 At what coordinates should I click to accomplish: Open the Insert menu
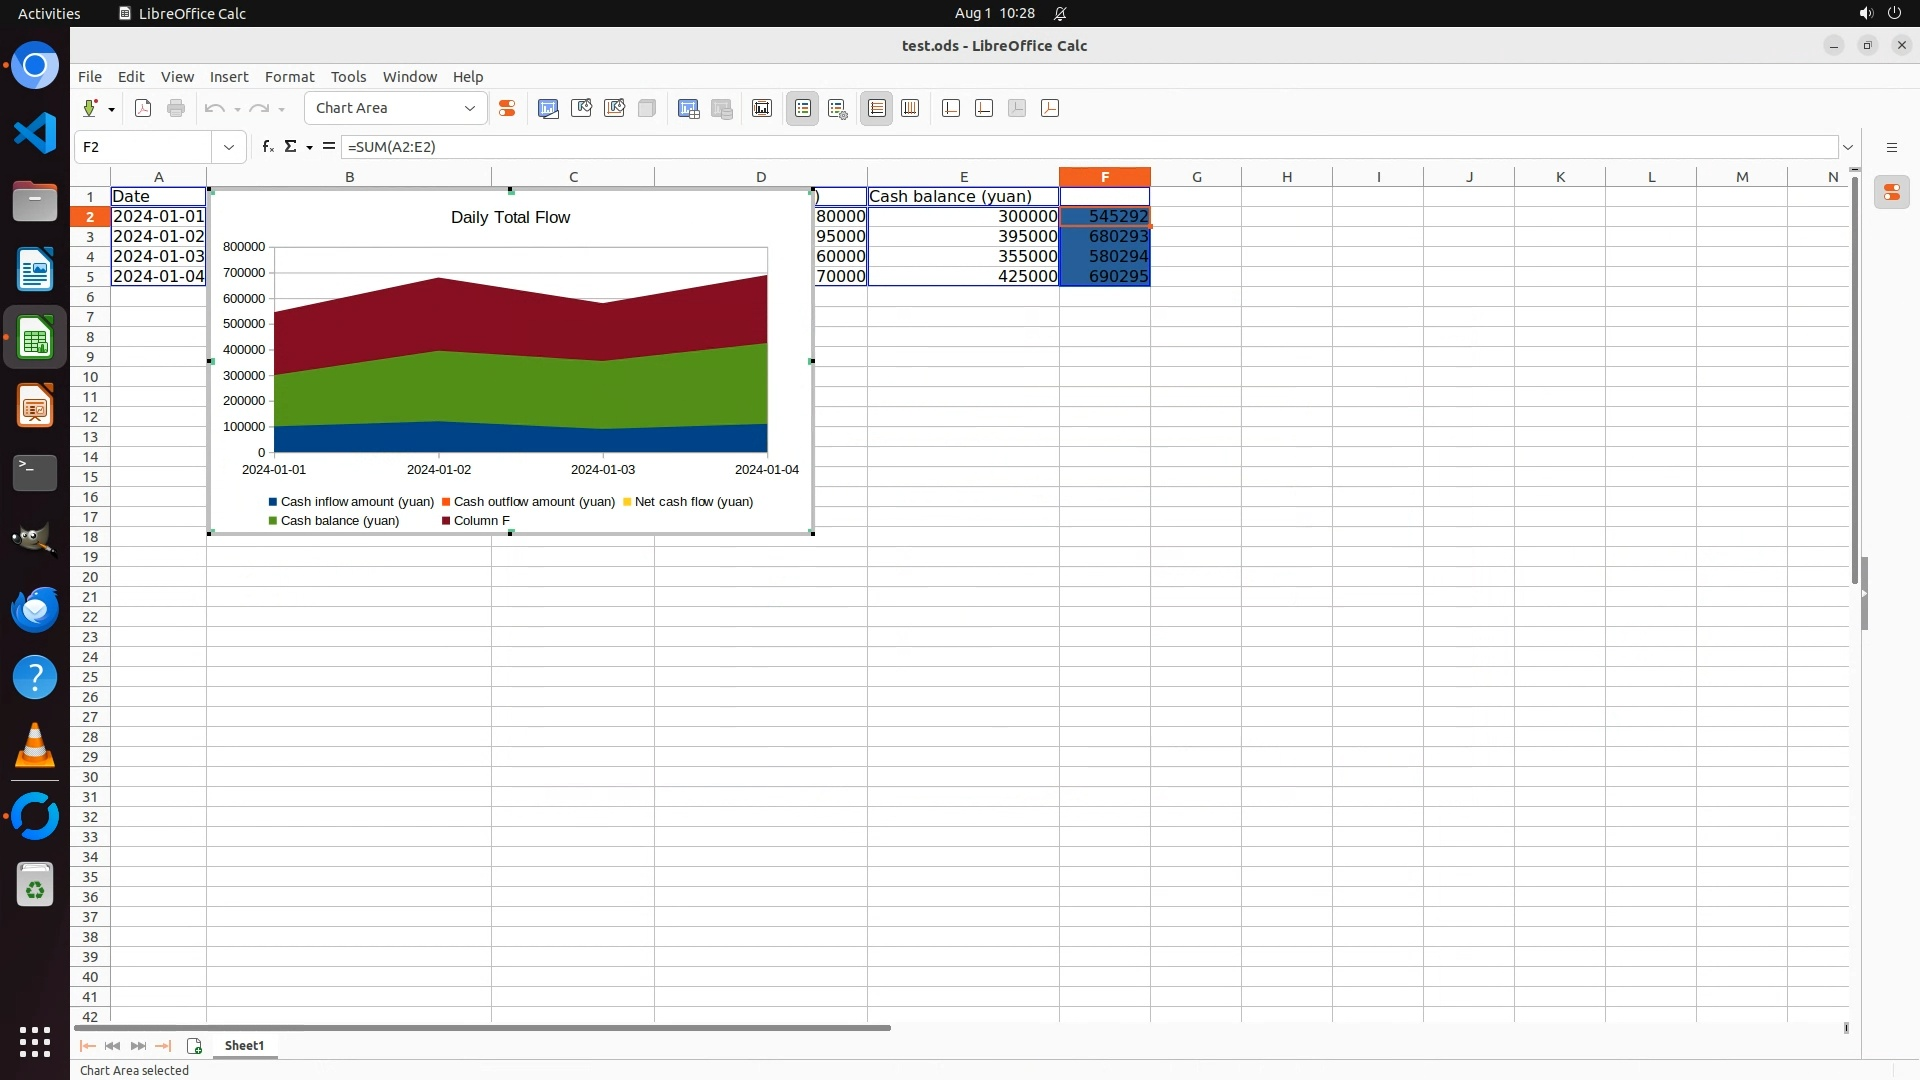click(228, 77)
